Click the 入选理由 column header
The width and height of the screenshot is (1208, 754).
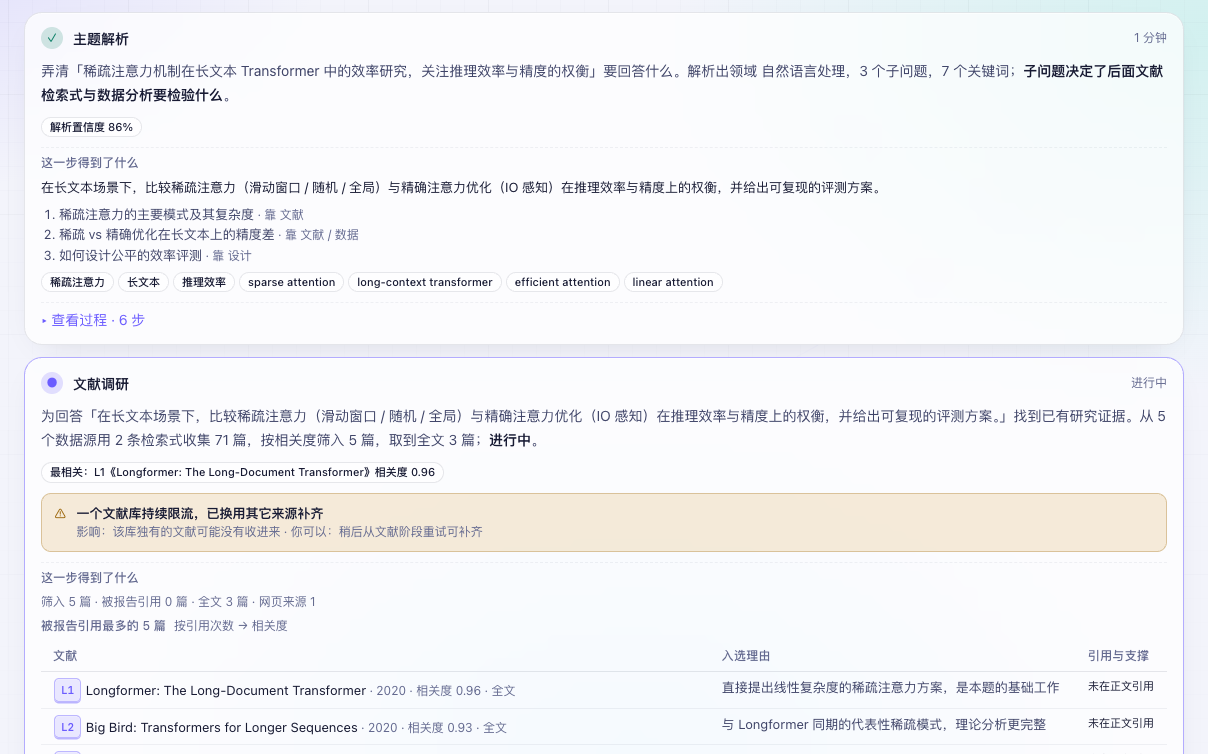pos(746,656)
